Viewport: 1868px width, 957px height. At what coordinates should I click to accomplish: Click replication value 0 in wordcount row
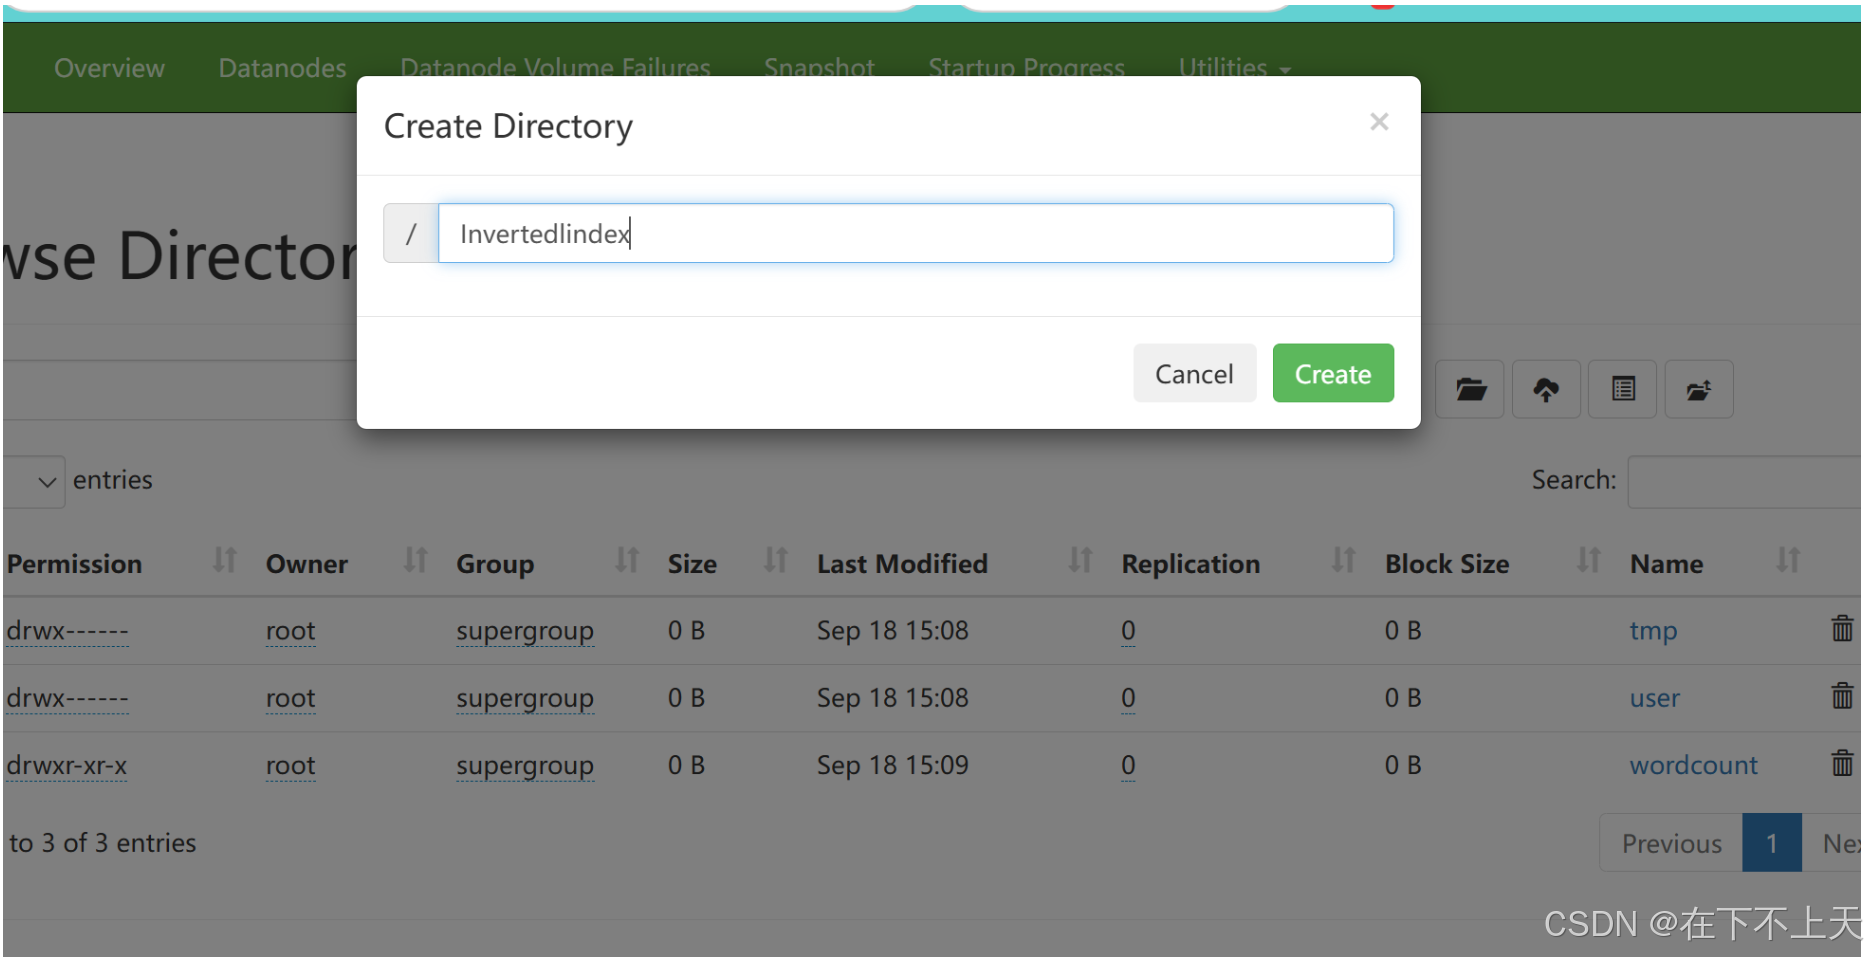tap(1128, 765)
